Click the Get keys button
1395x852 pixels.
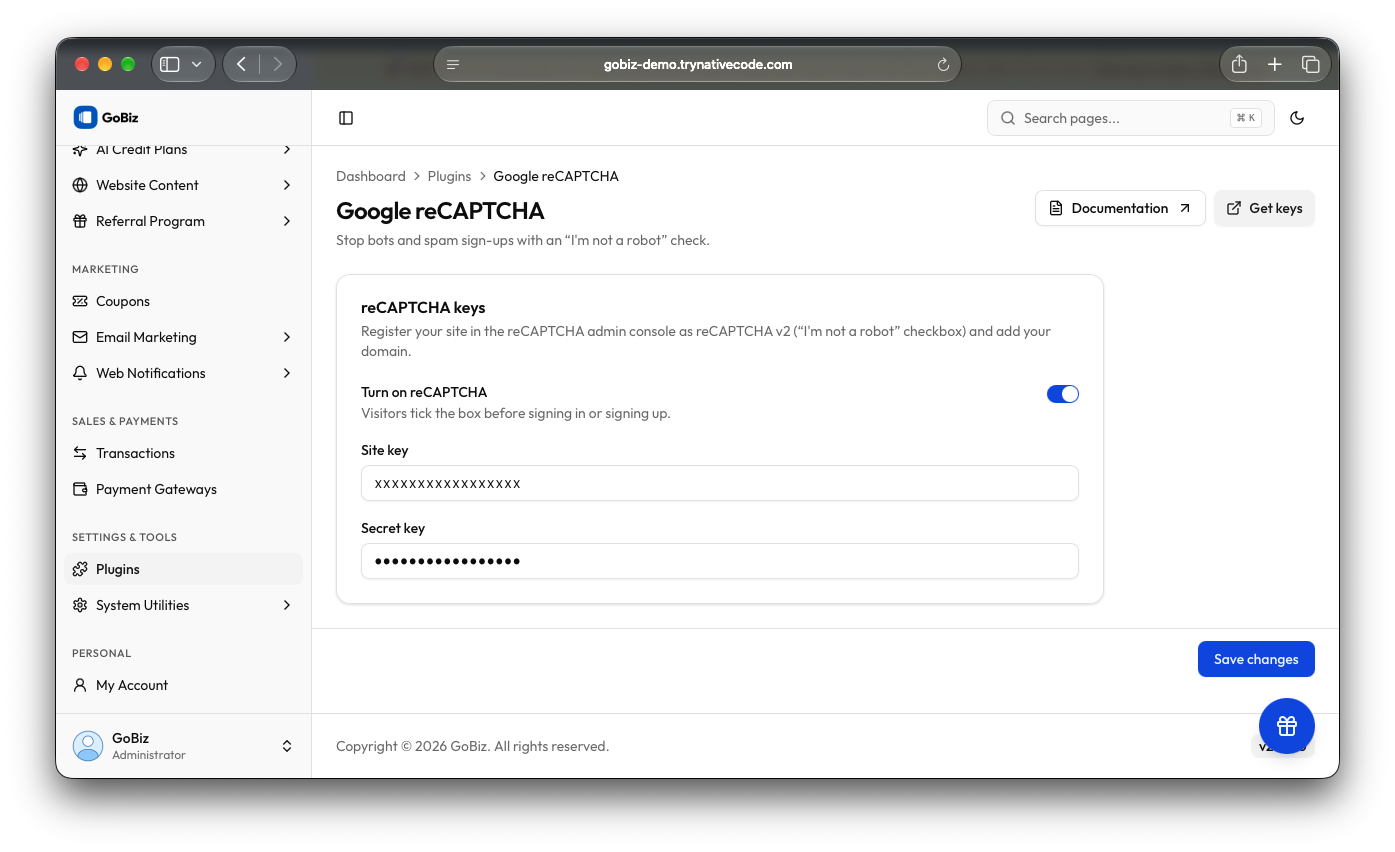coord(1264,208)
